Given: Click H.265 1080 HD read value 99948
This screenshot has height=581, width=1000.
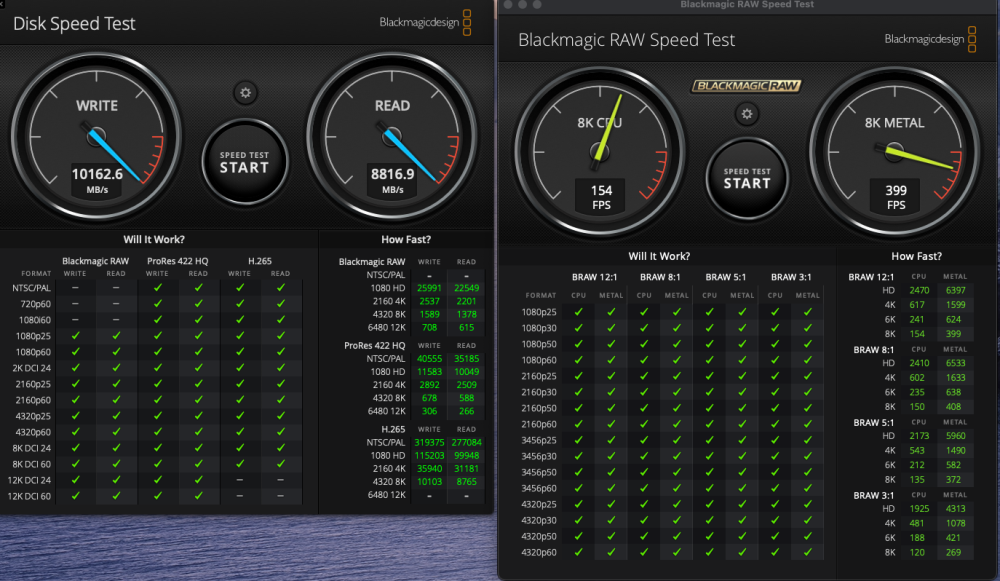Looking at the screenshot, I should pos(466,455).
